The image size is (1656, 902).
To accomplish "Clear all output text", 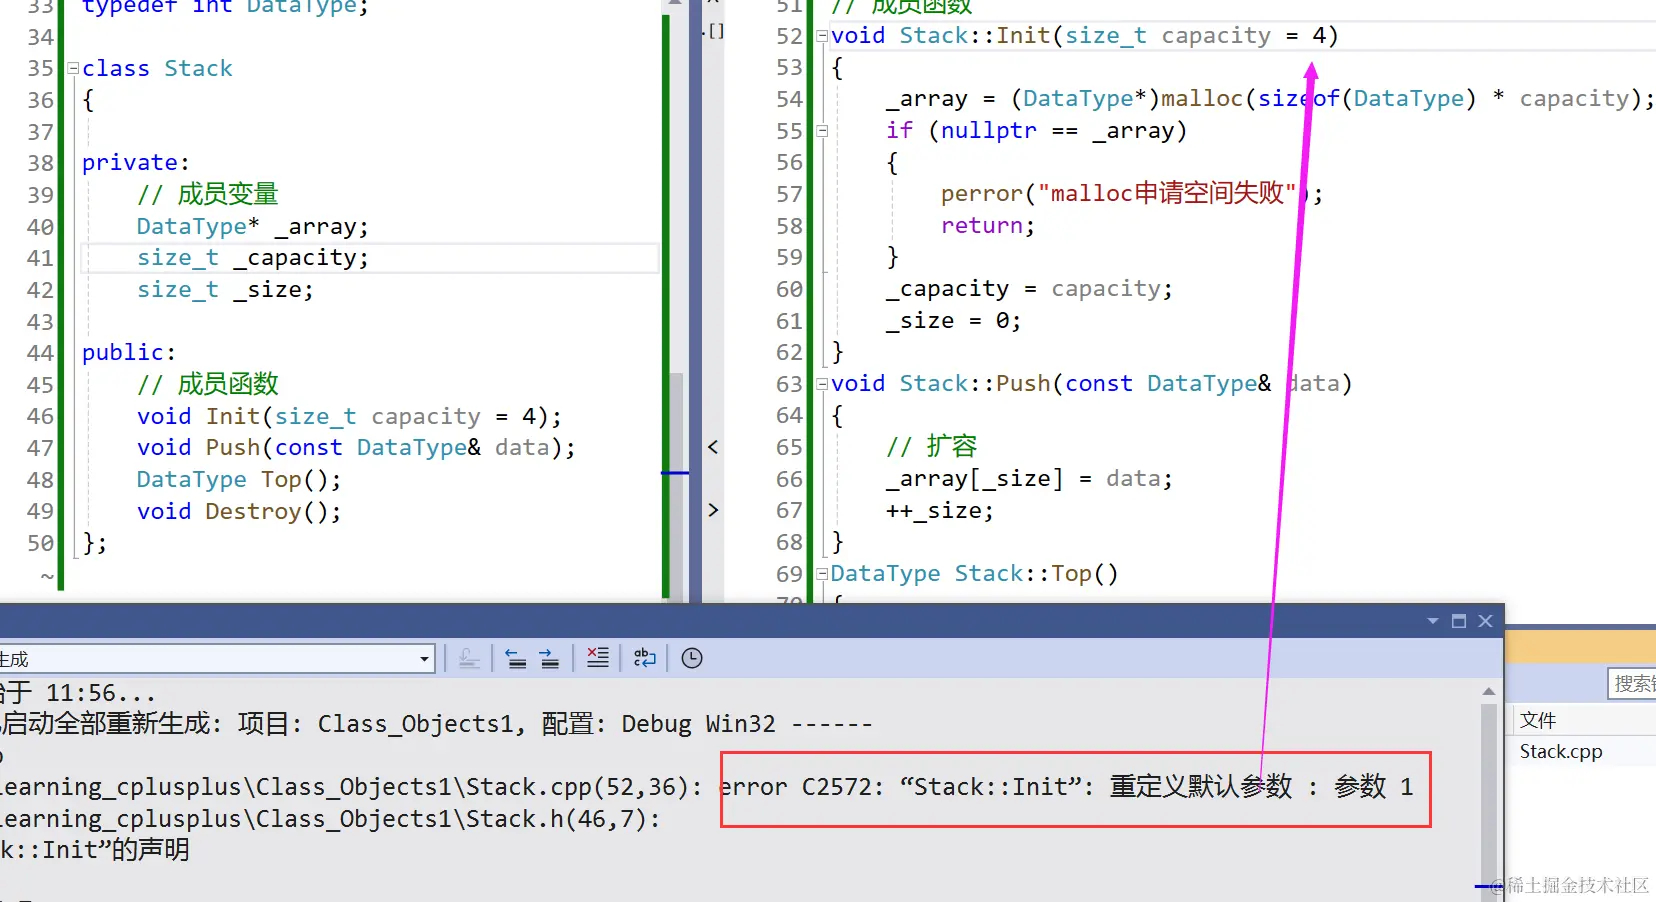I will (x=597, y=658).
